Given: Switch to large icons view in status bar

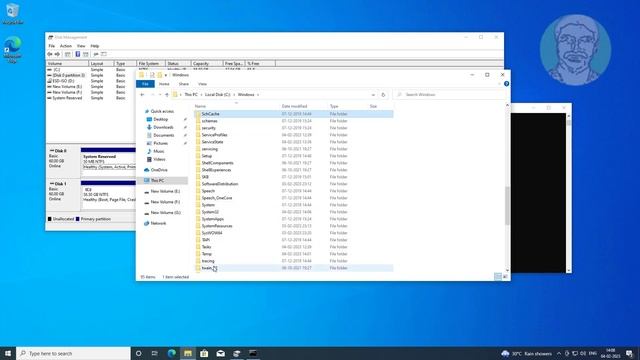Looking at the screenshot, I should (505, 277).
